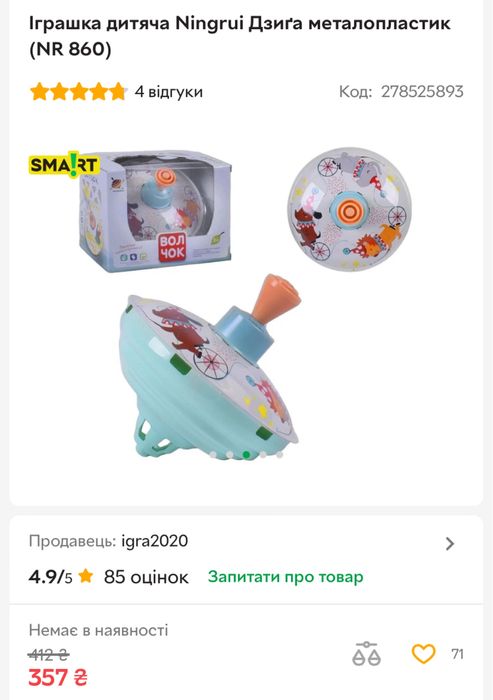Expand seller details with right chevron

click(x=450, y=543)
